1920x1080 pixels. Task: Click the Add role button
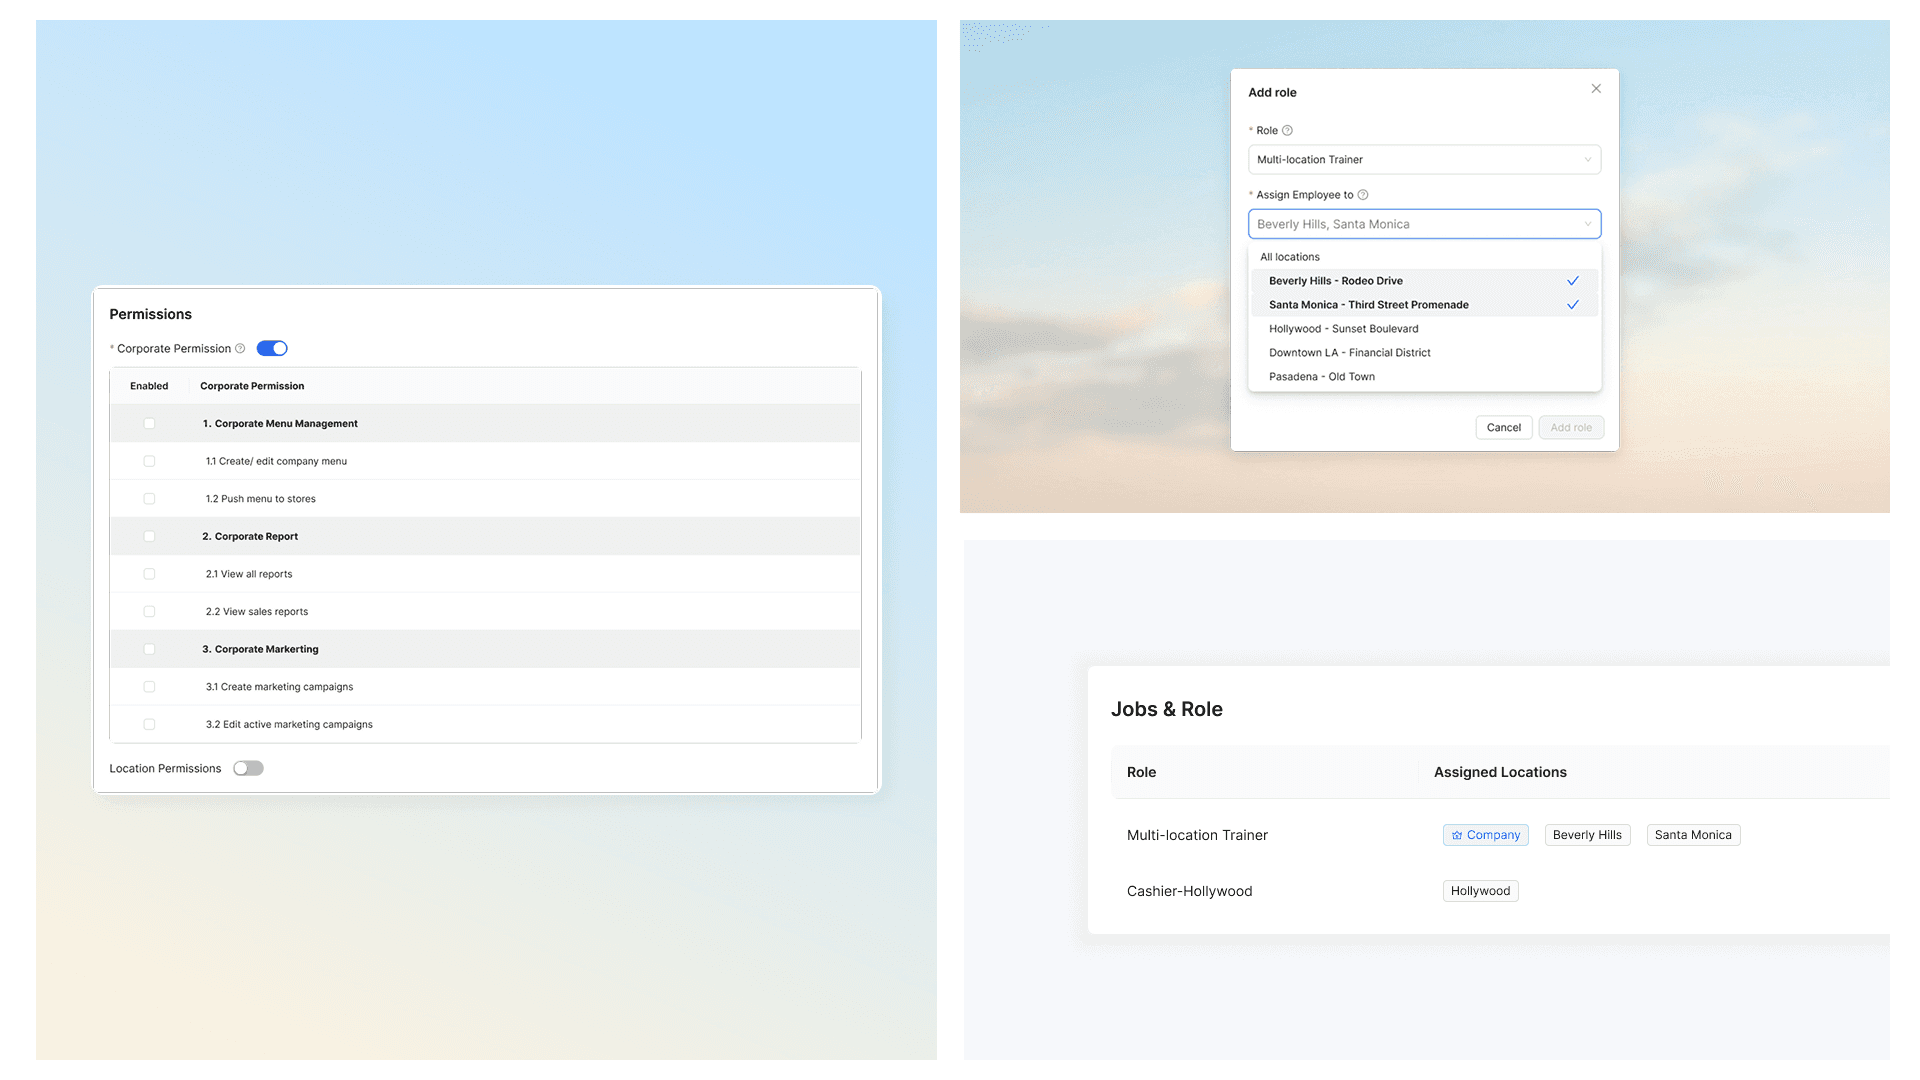click(1570, 428)
